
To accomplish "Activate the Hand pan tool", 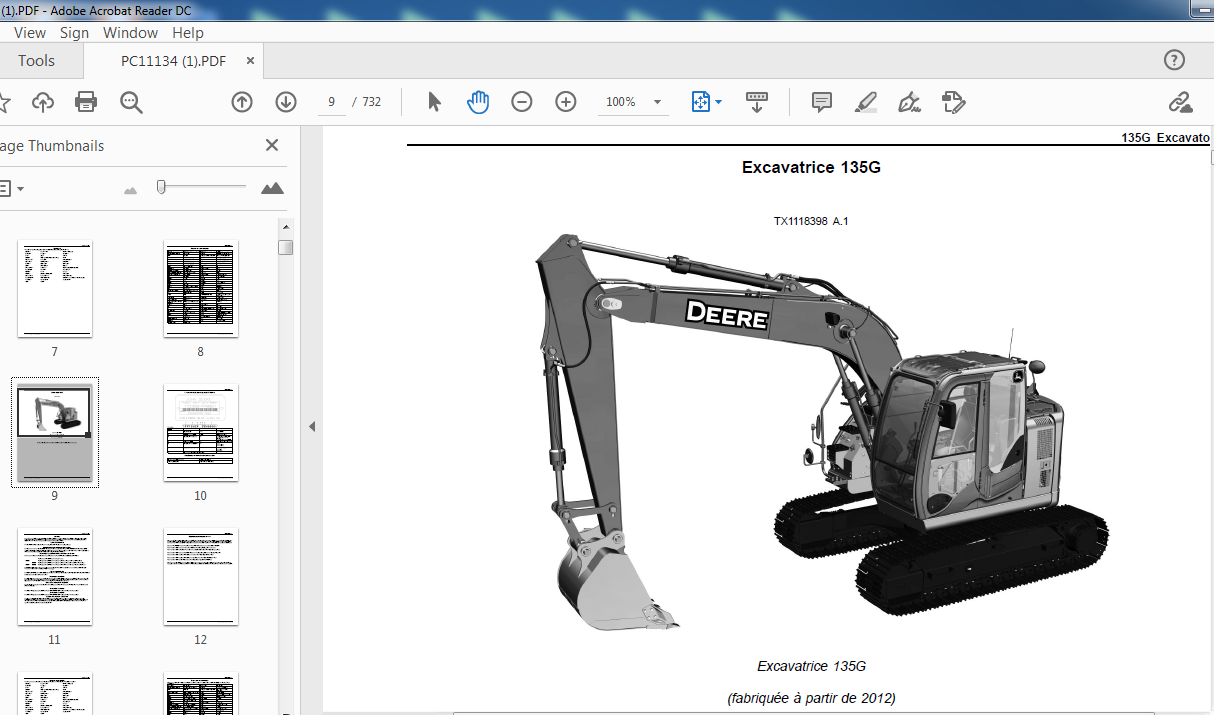I will pyautogui.click(x=478, y=102).
